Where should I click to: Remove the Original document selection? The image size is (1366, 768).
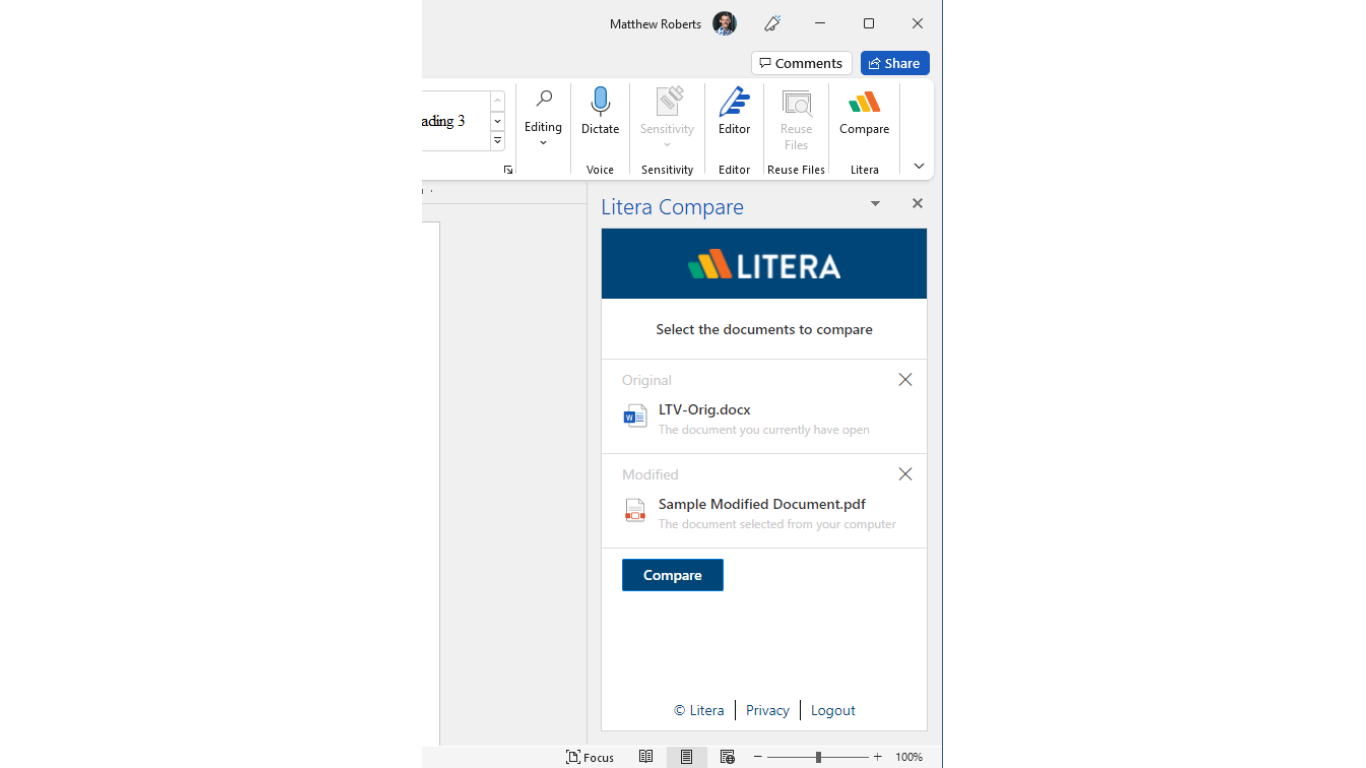point(905,380)
